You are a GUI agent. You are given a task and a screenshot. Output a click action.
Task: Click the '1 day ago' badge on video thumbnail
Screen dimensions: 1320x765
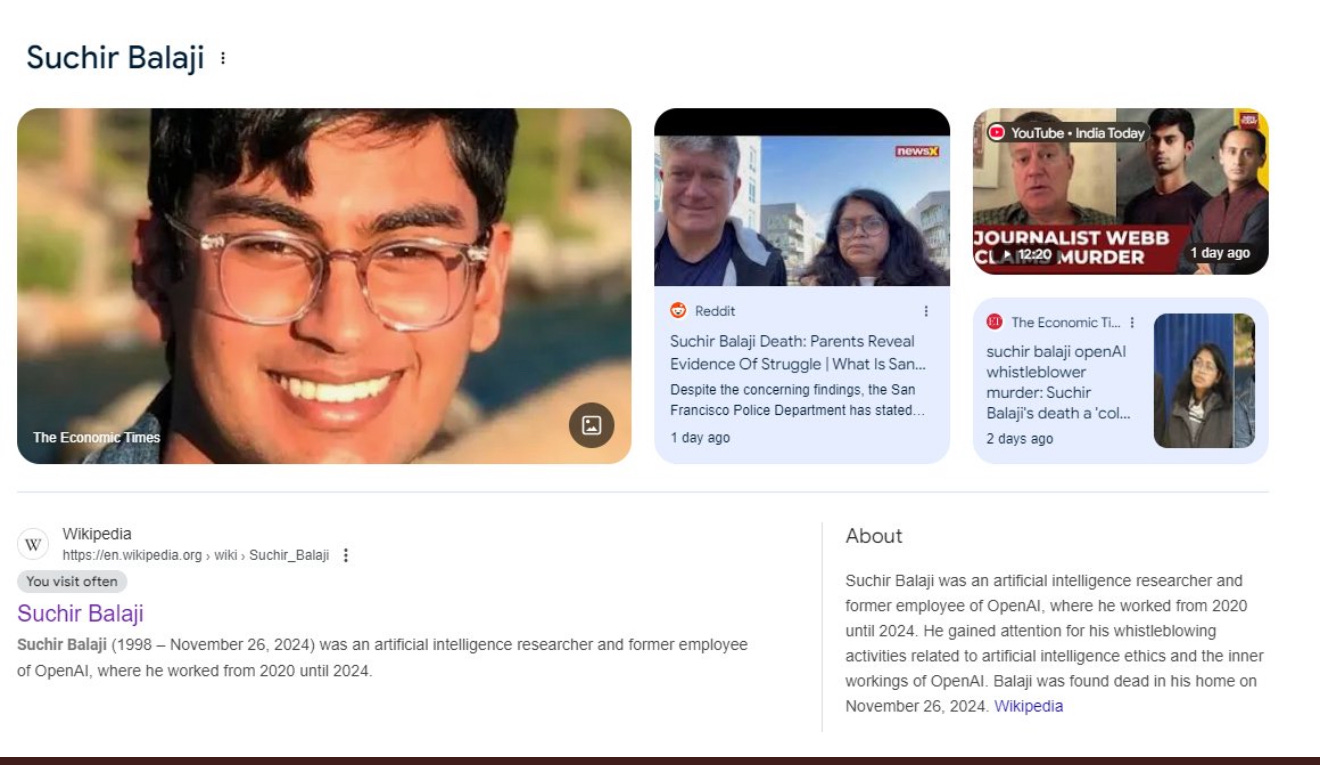(1220, 253)
